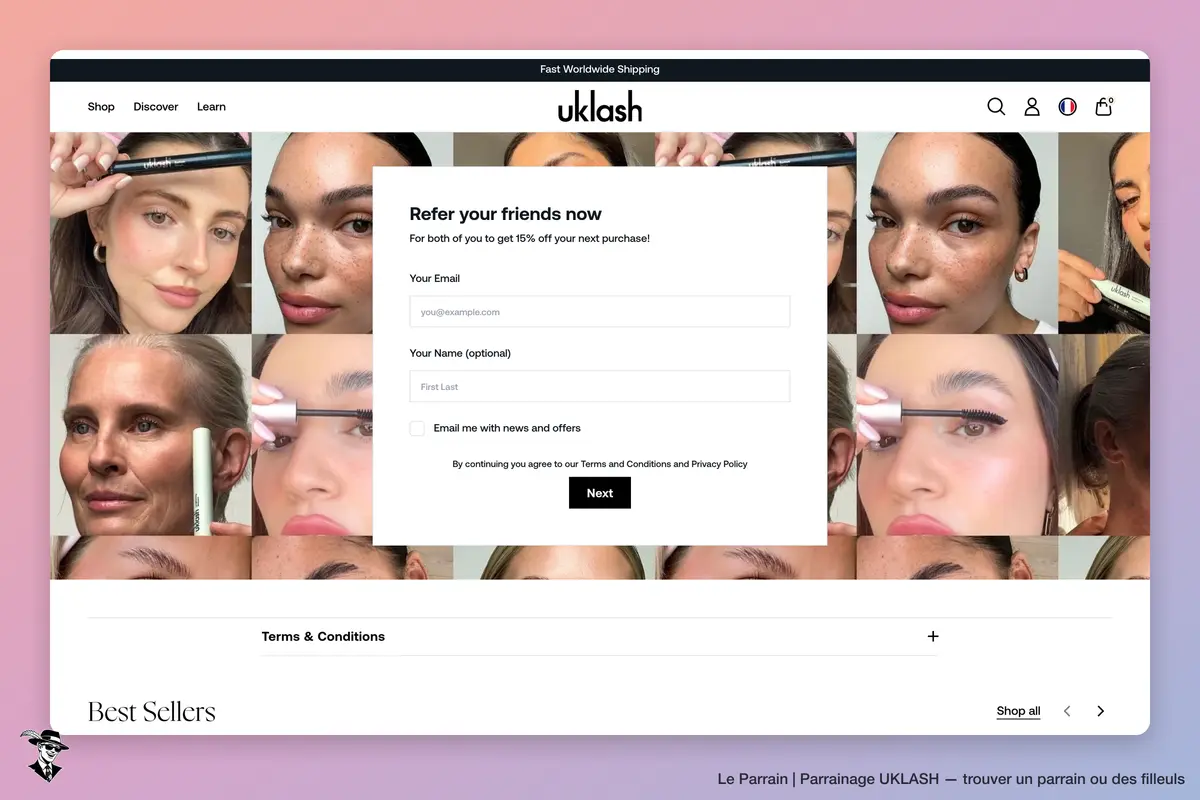Viewport: 1200px width, 800px height.
Task: Open the search magnifier icon
Action: tap(996, 107)
